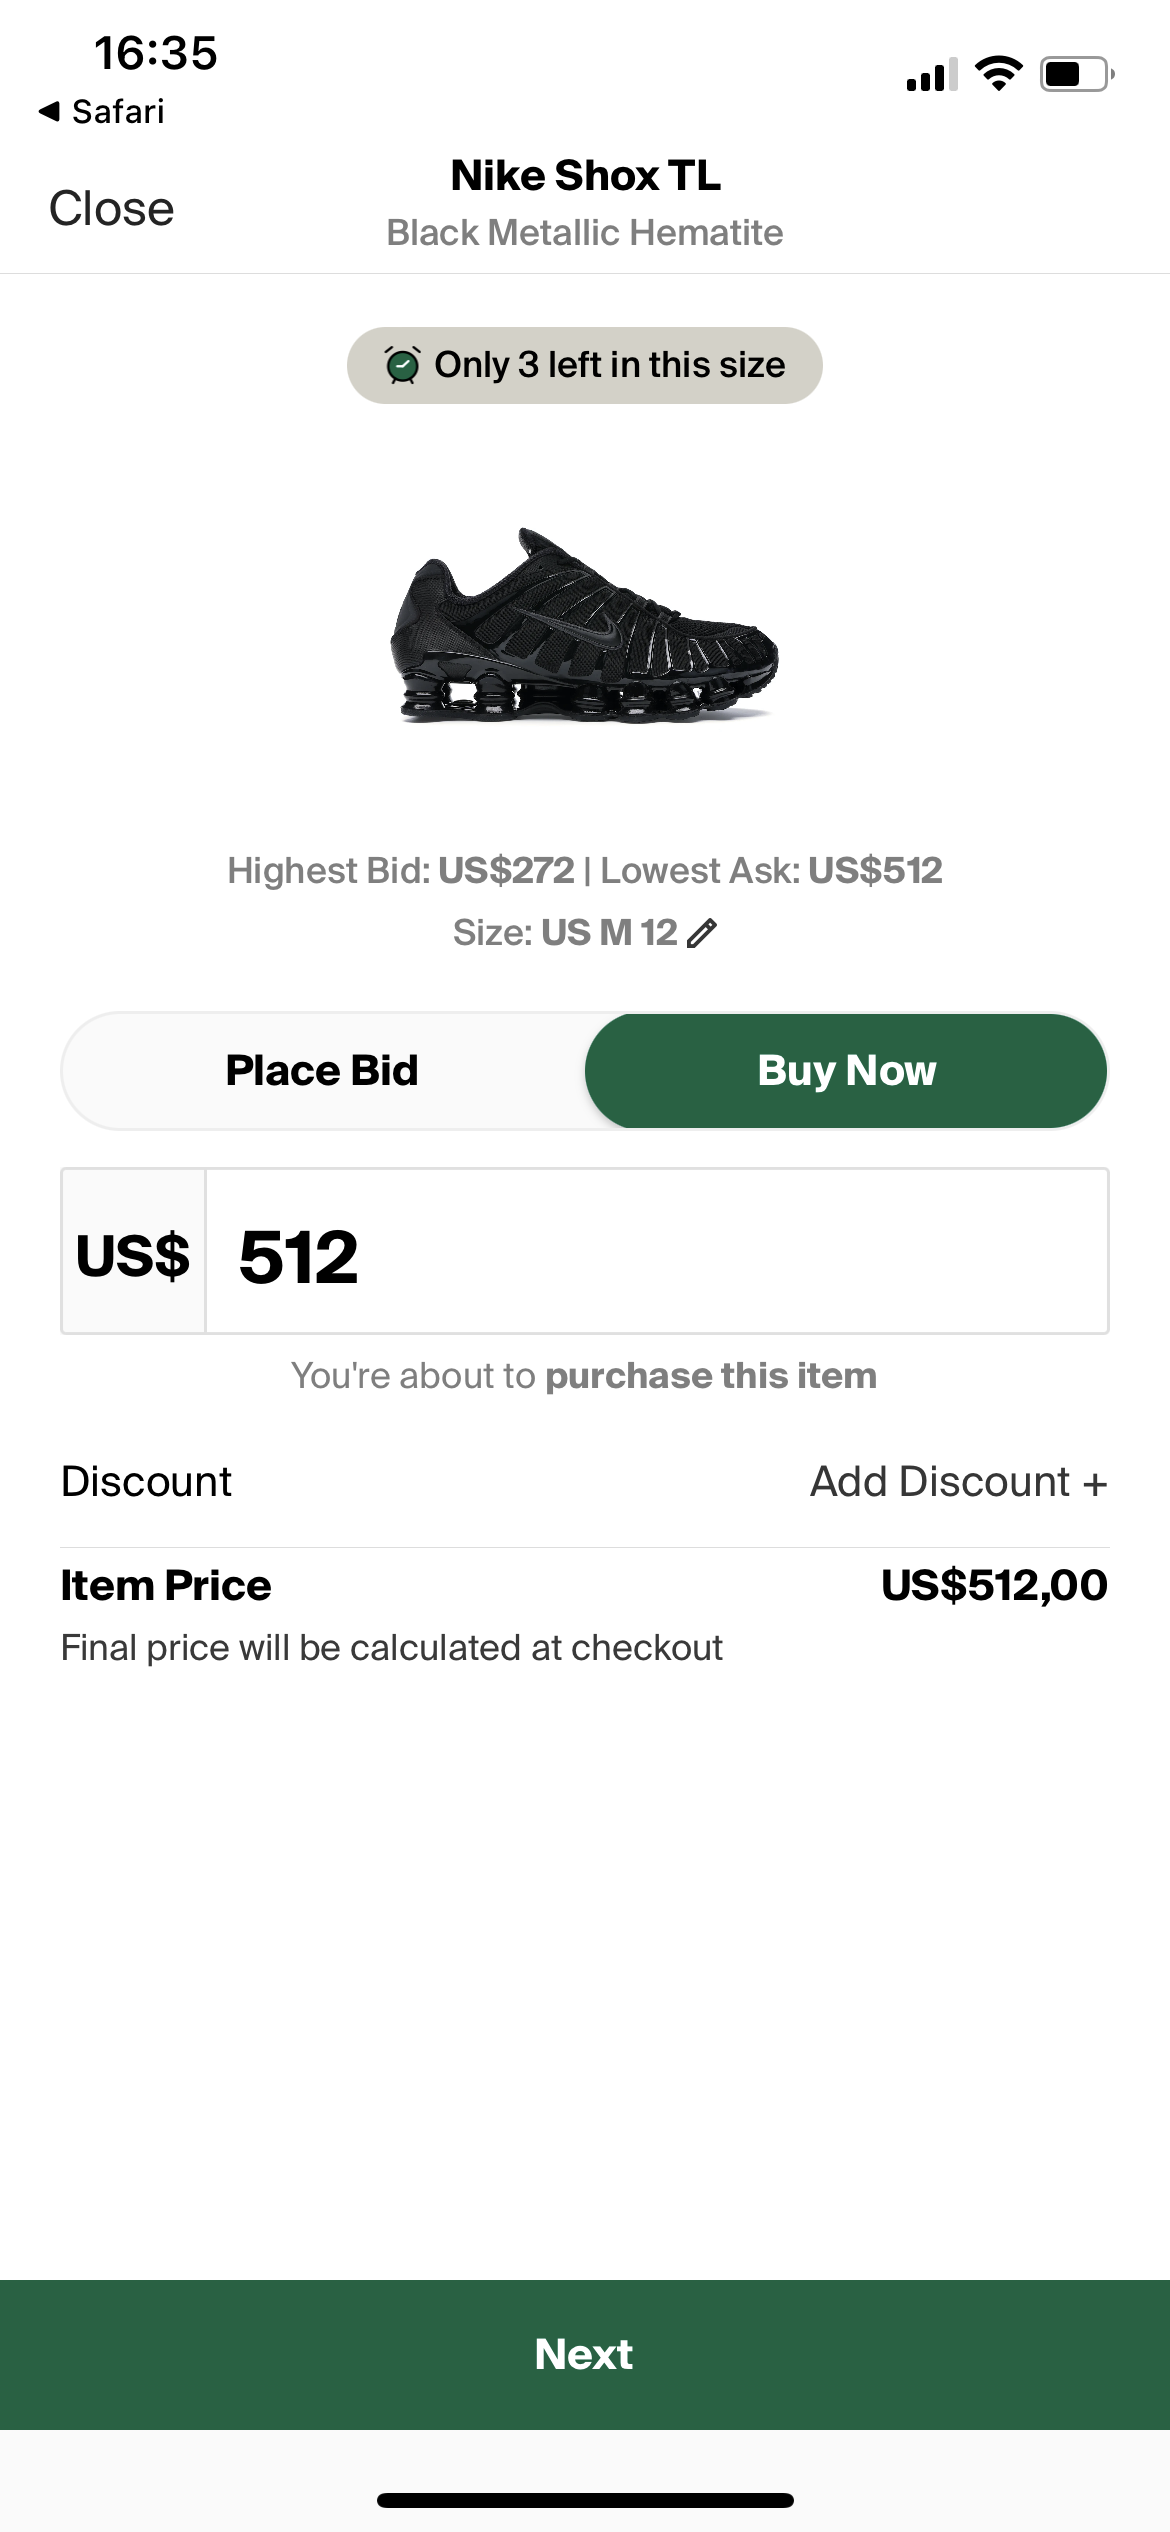Tap the Highest Bid US$272 text
The width and height of the screenshot is (1170, 2532).
pyautogui.click(x=401, y=871)
